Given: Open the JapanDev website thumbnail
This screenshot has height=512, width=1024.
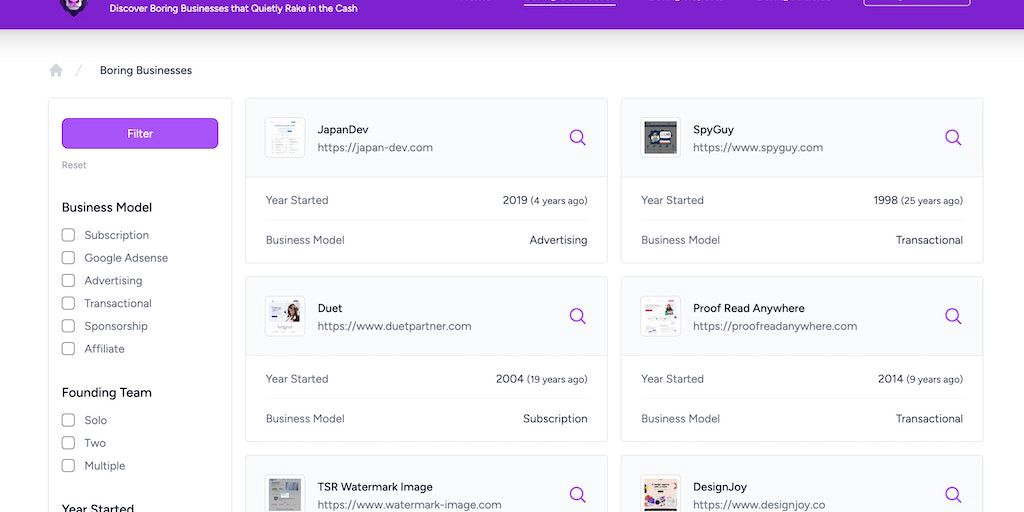Looking at the screenshot, I should pyautogui.click(x=285, y=138).
